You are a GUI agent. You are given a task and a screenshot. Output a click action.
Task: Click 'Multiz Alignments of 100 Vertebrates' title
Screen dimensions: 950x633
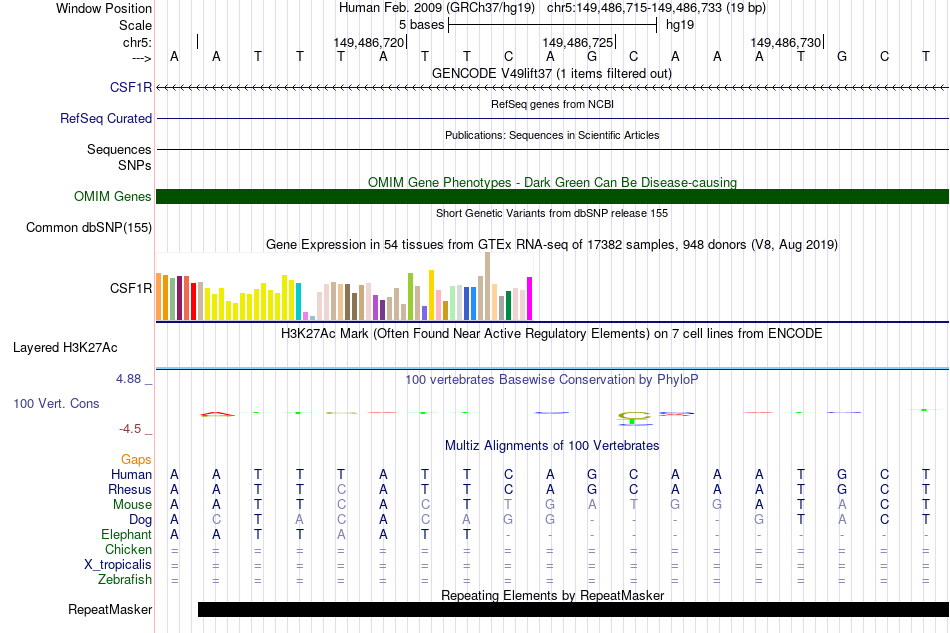552,446
